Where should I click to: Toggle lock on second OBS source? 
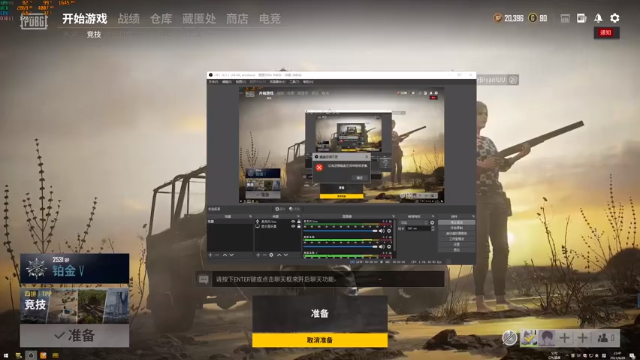click(x=299, y=226)
